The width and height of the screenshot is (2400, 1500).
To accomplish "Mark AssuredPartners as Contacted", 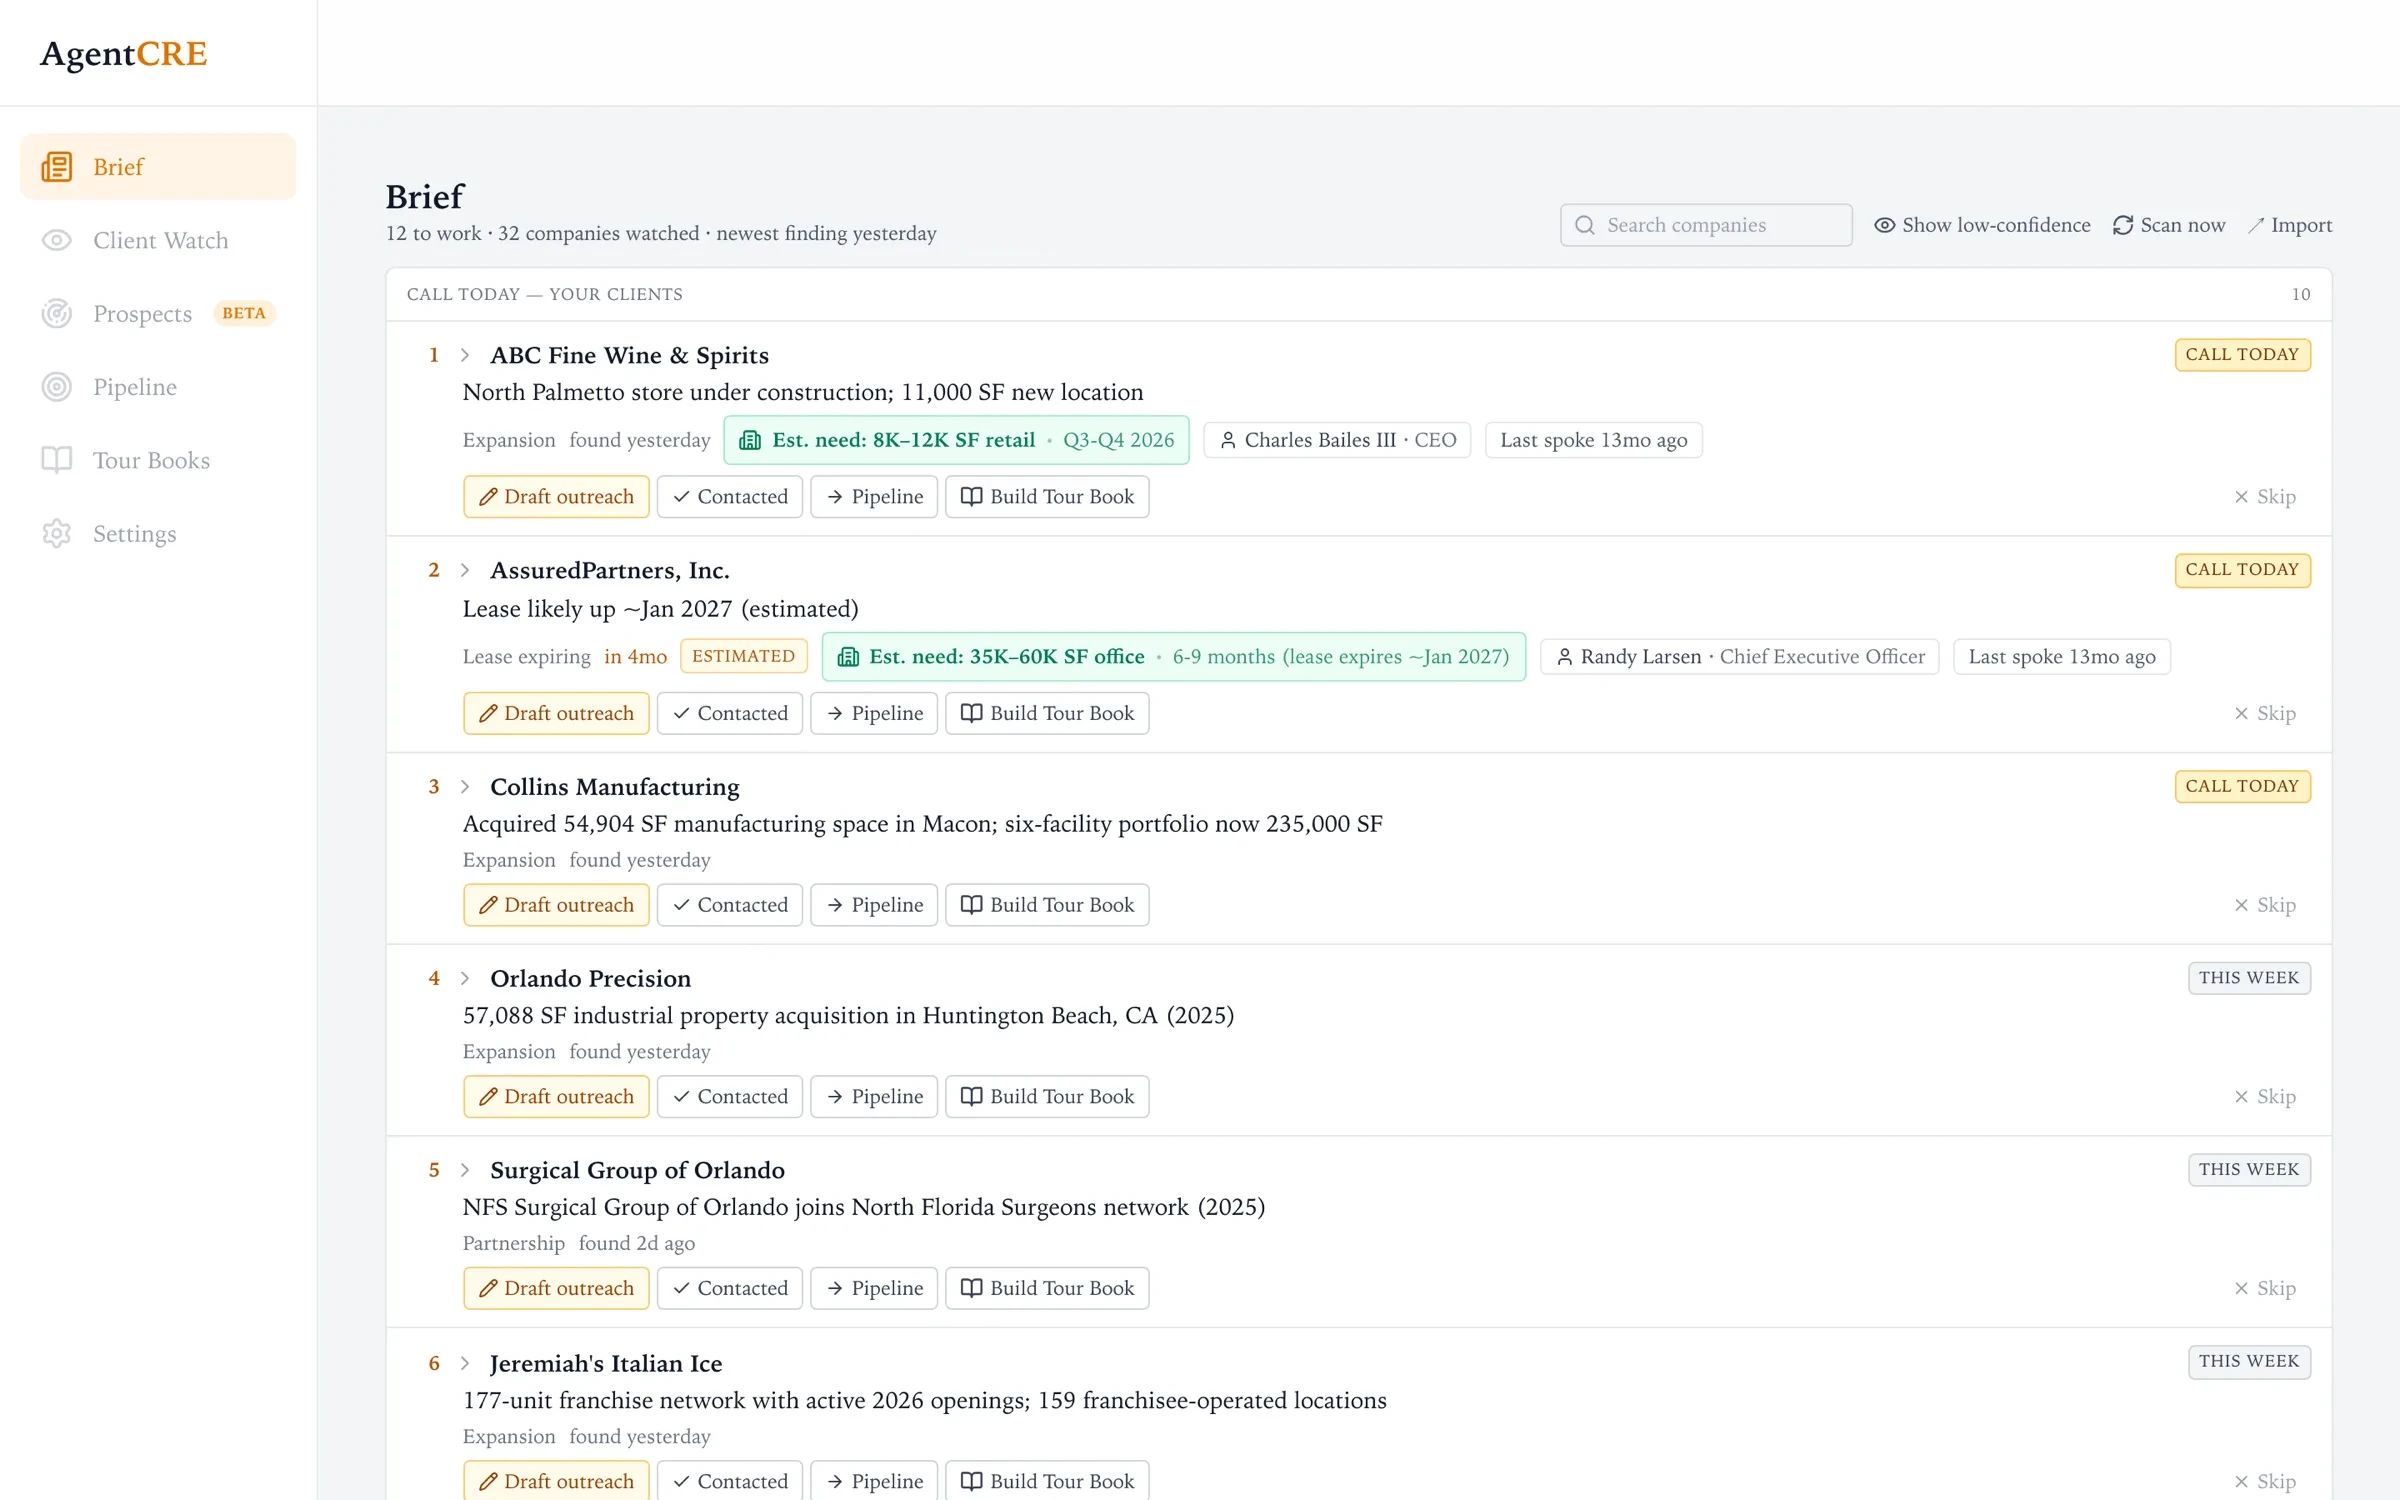I will point(730,713).
